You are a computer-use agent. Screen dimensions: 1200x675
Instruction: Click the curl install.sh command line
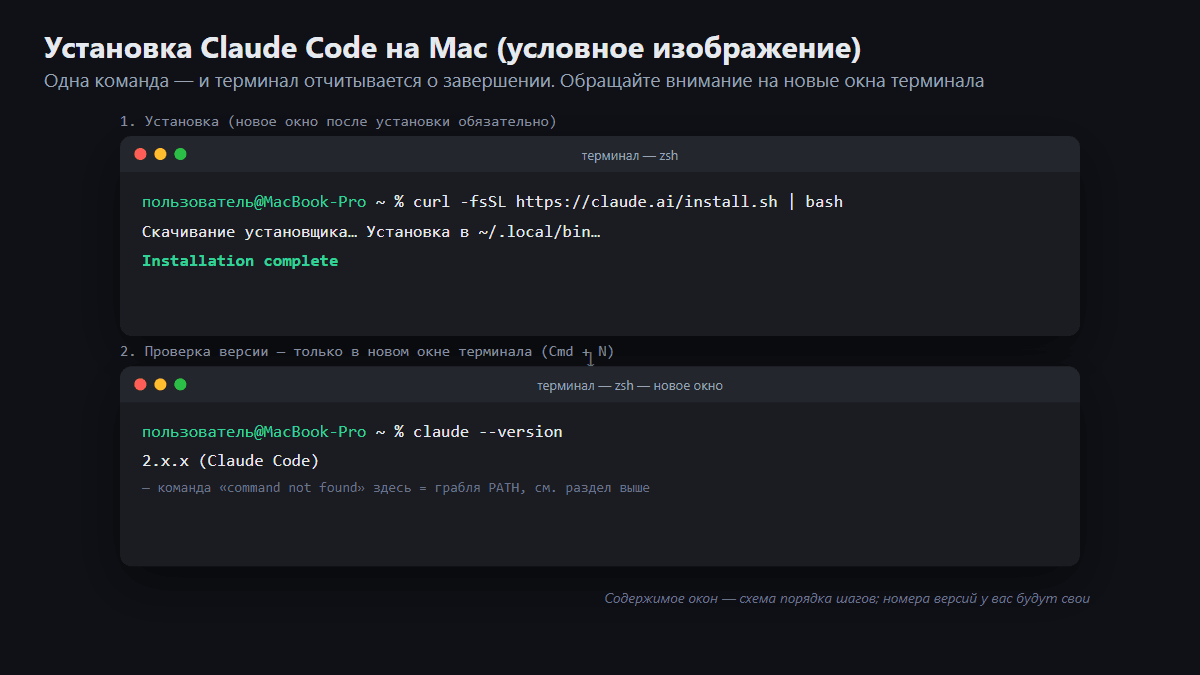pyautogui.click(x=628, y=202)
